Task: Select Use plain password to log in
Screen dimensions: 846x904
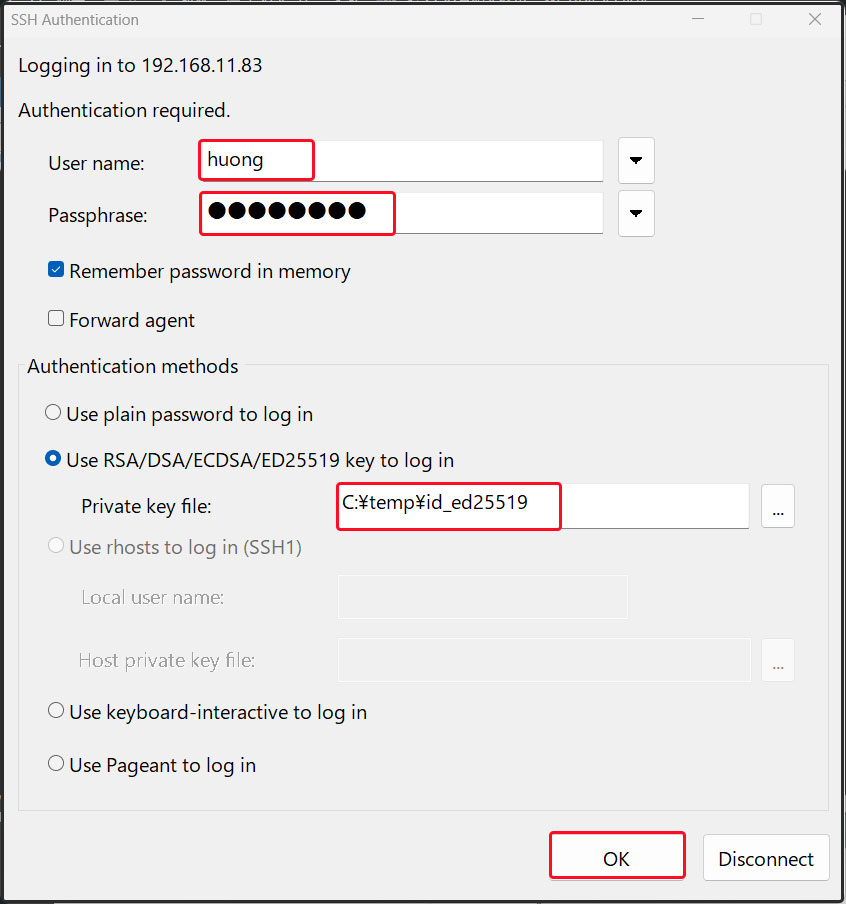Action: coord(54,413)
